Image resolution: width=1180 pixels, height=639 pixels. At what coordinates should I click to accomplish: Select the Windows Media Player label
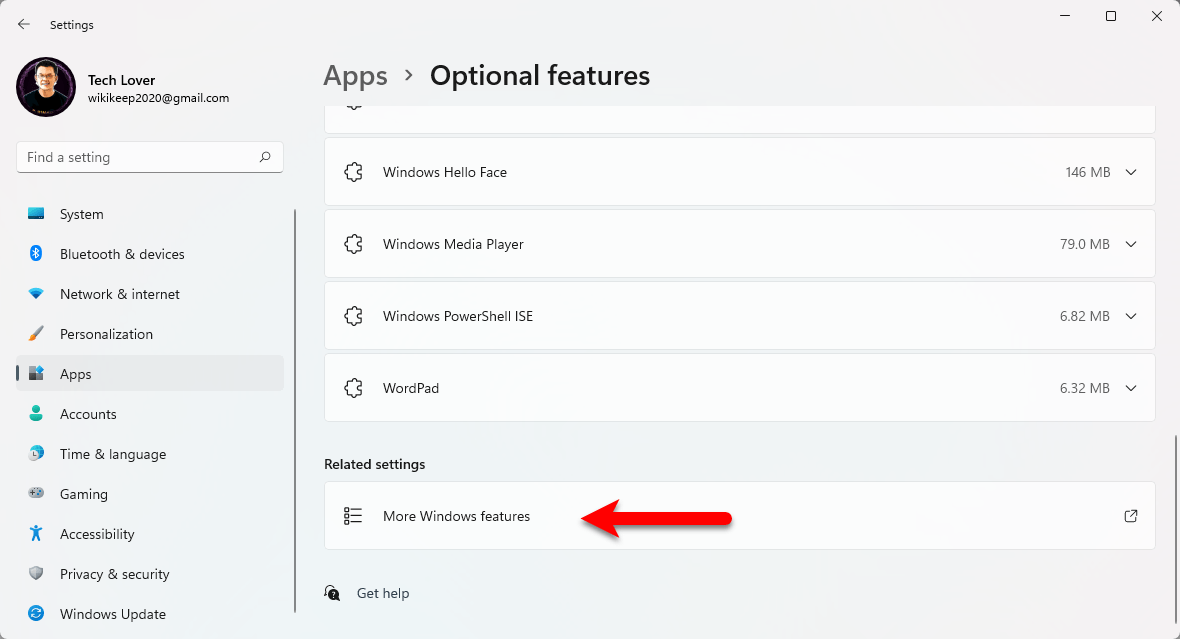[453, 245]
